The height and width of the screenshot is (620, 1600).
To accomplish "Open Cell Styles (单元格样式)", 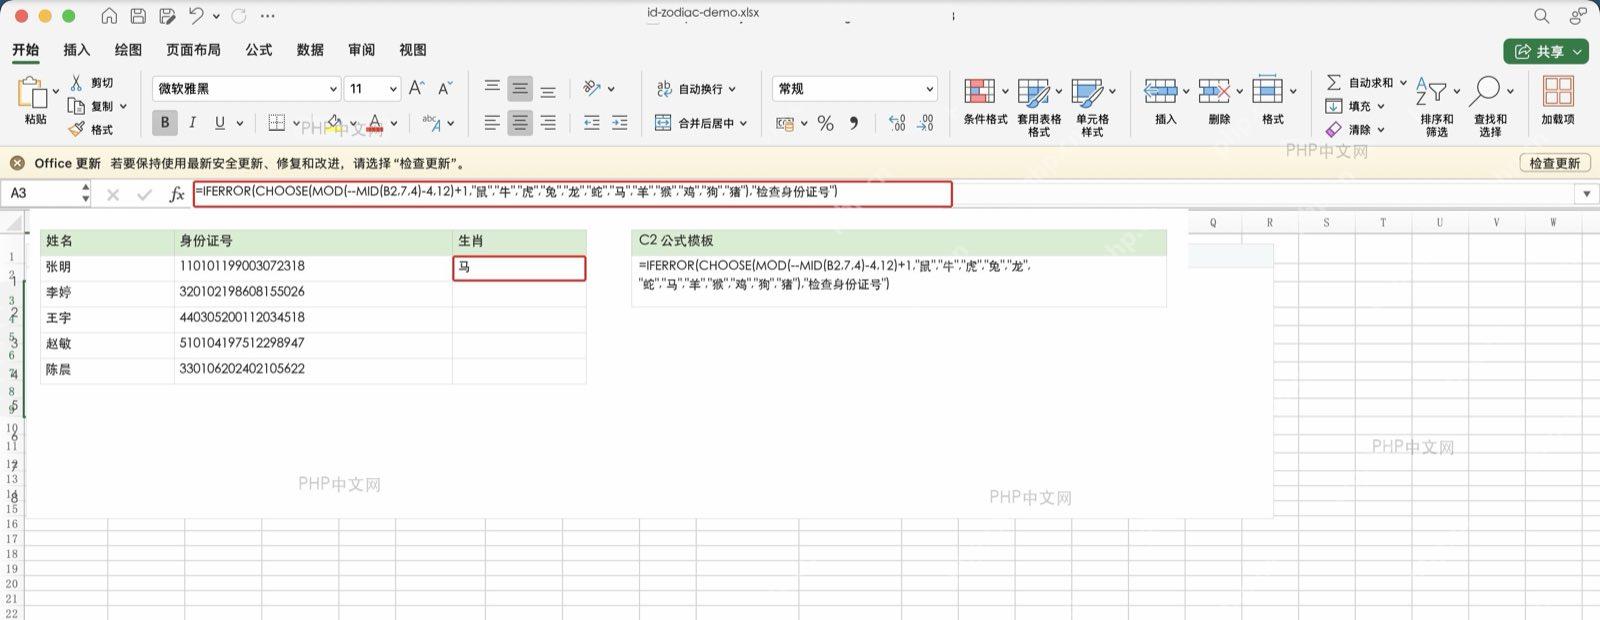I will coord(1092,107).
